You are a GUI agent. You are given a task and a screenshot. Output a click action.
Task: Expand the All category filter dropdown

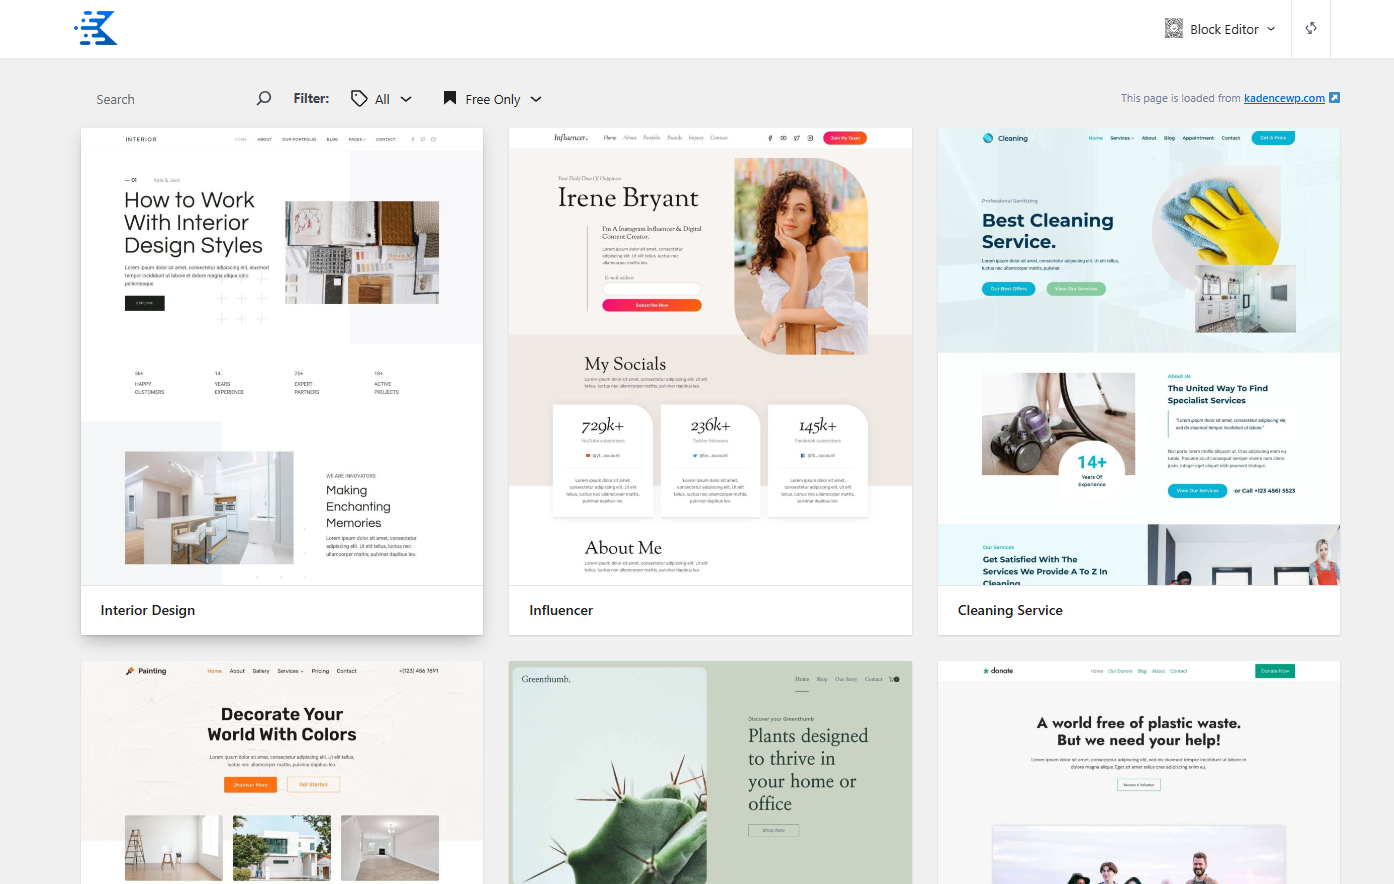[x=382, y=98]
